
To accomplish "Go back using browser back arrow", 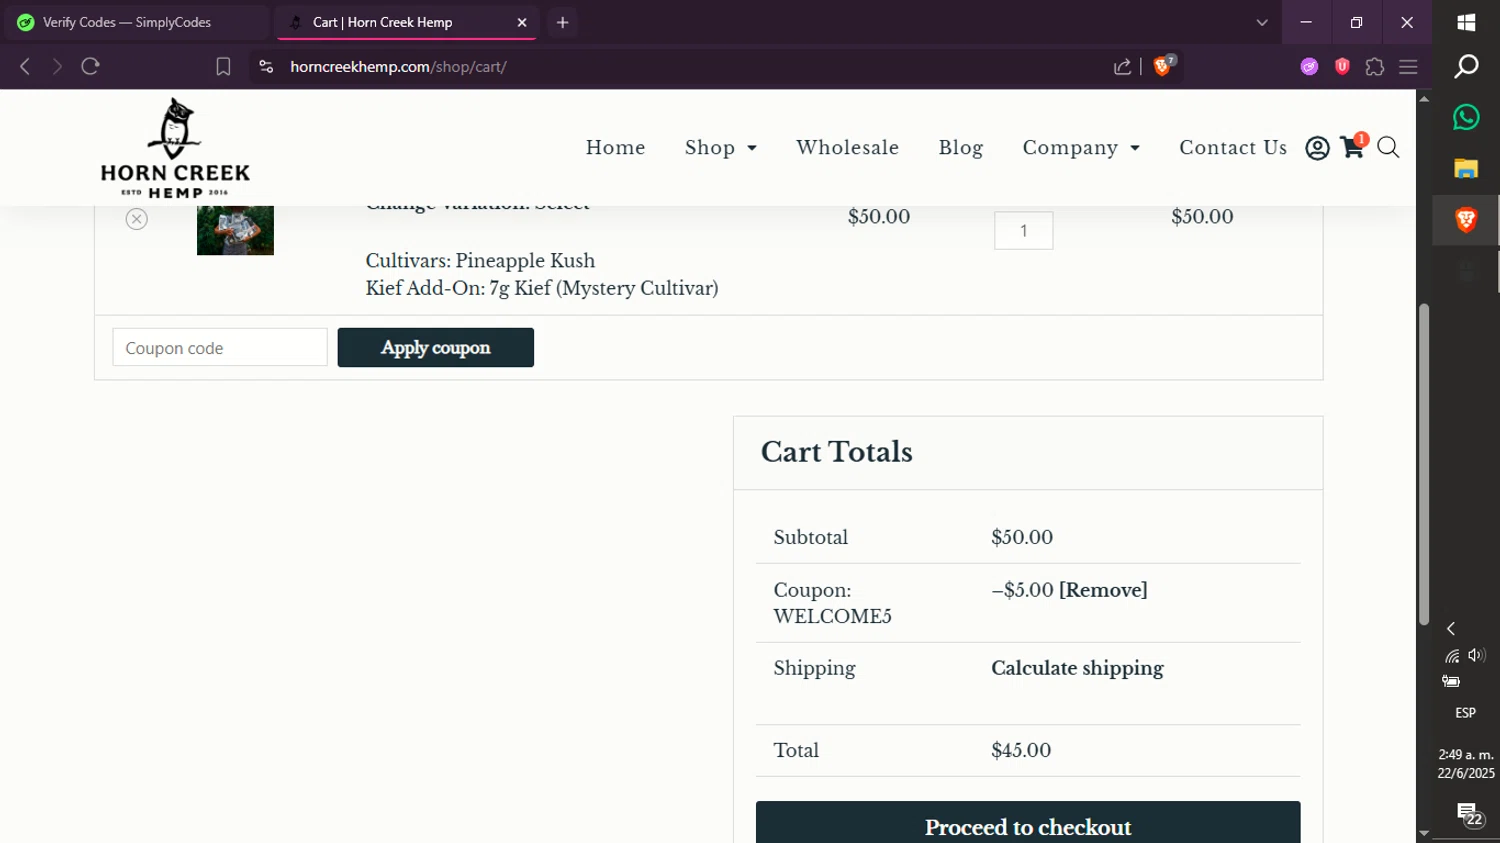I will 25,66.
